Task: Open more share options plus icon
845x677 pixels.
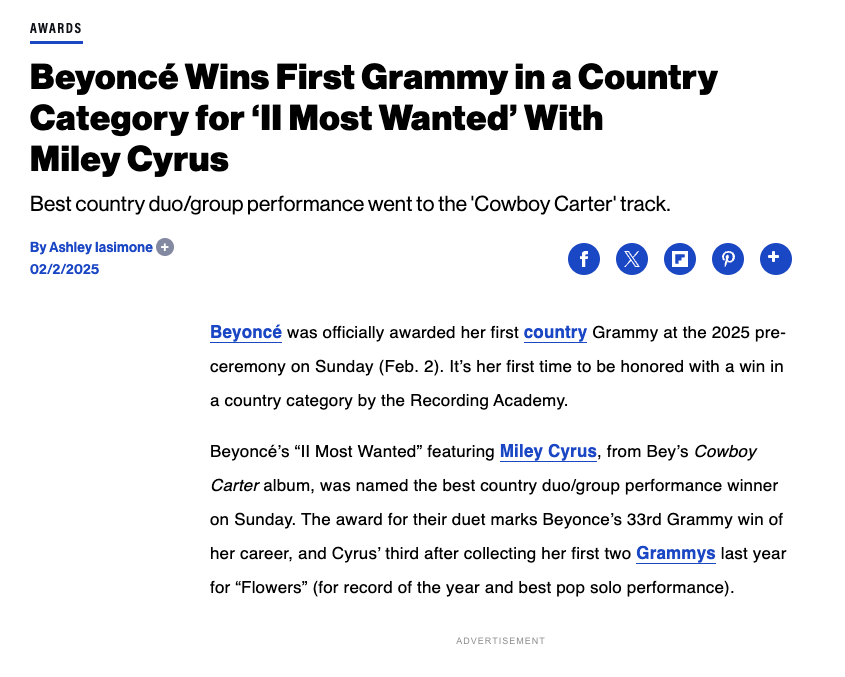Action: pos(776,259)
